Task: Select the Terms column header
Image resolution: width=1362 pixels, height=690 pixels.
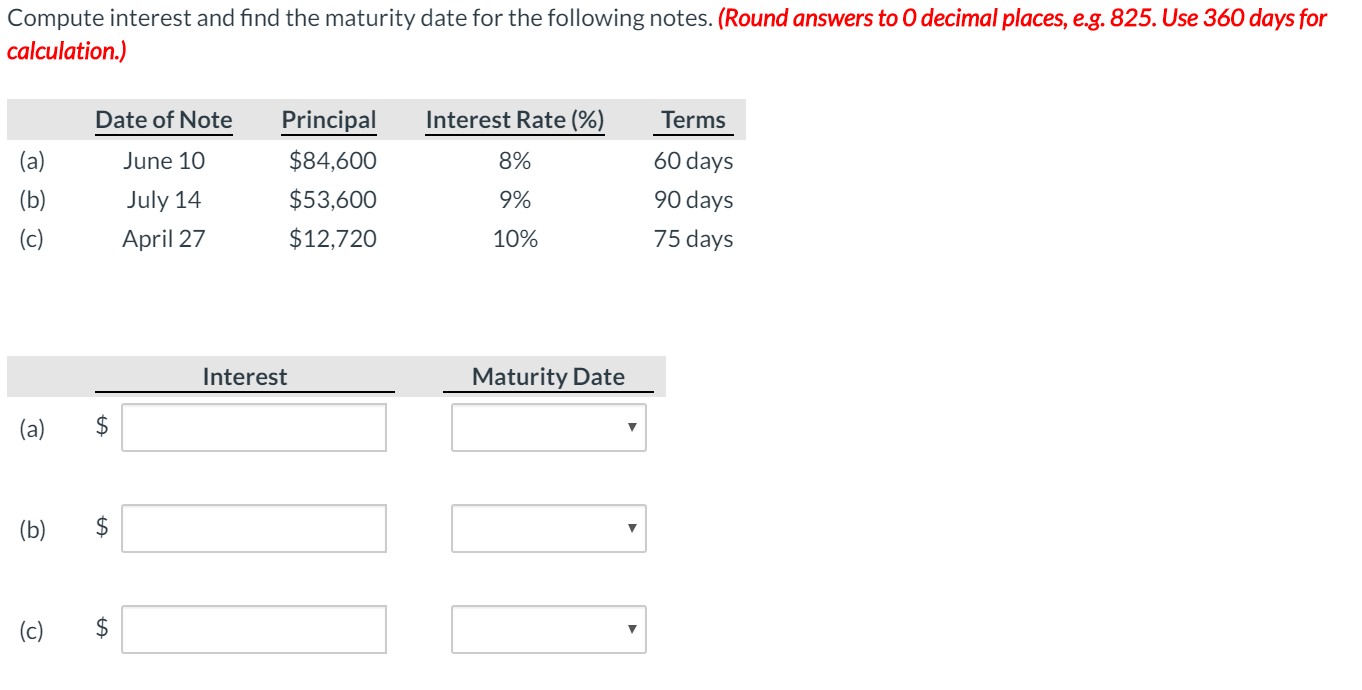Action: pyautogui.click(x=693, y=119)
